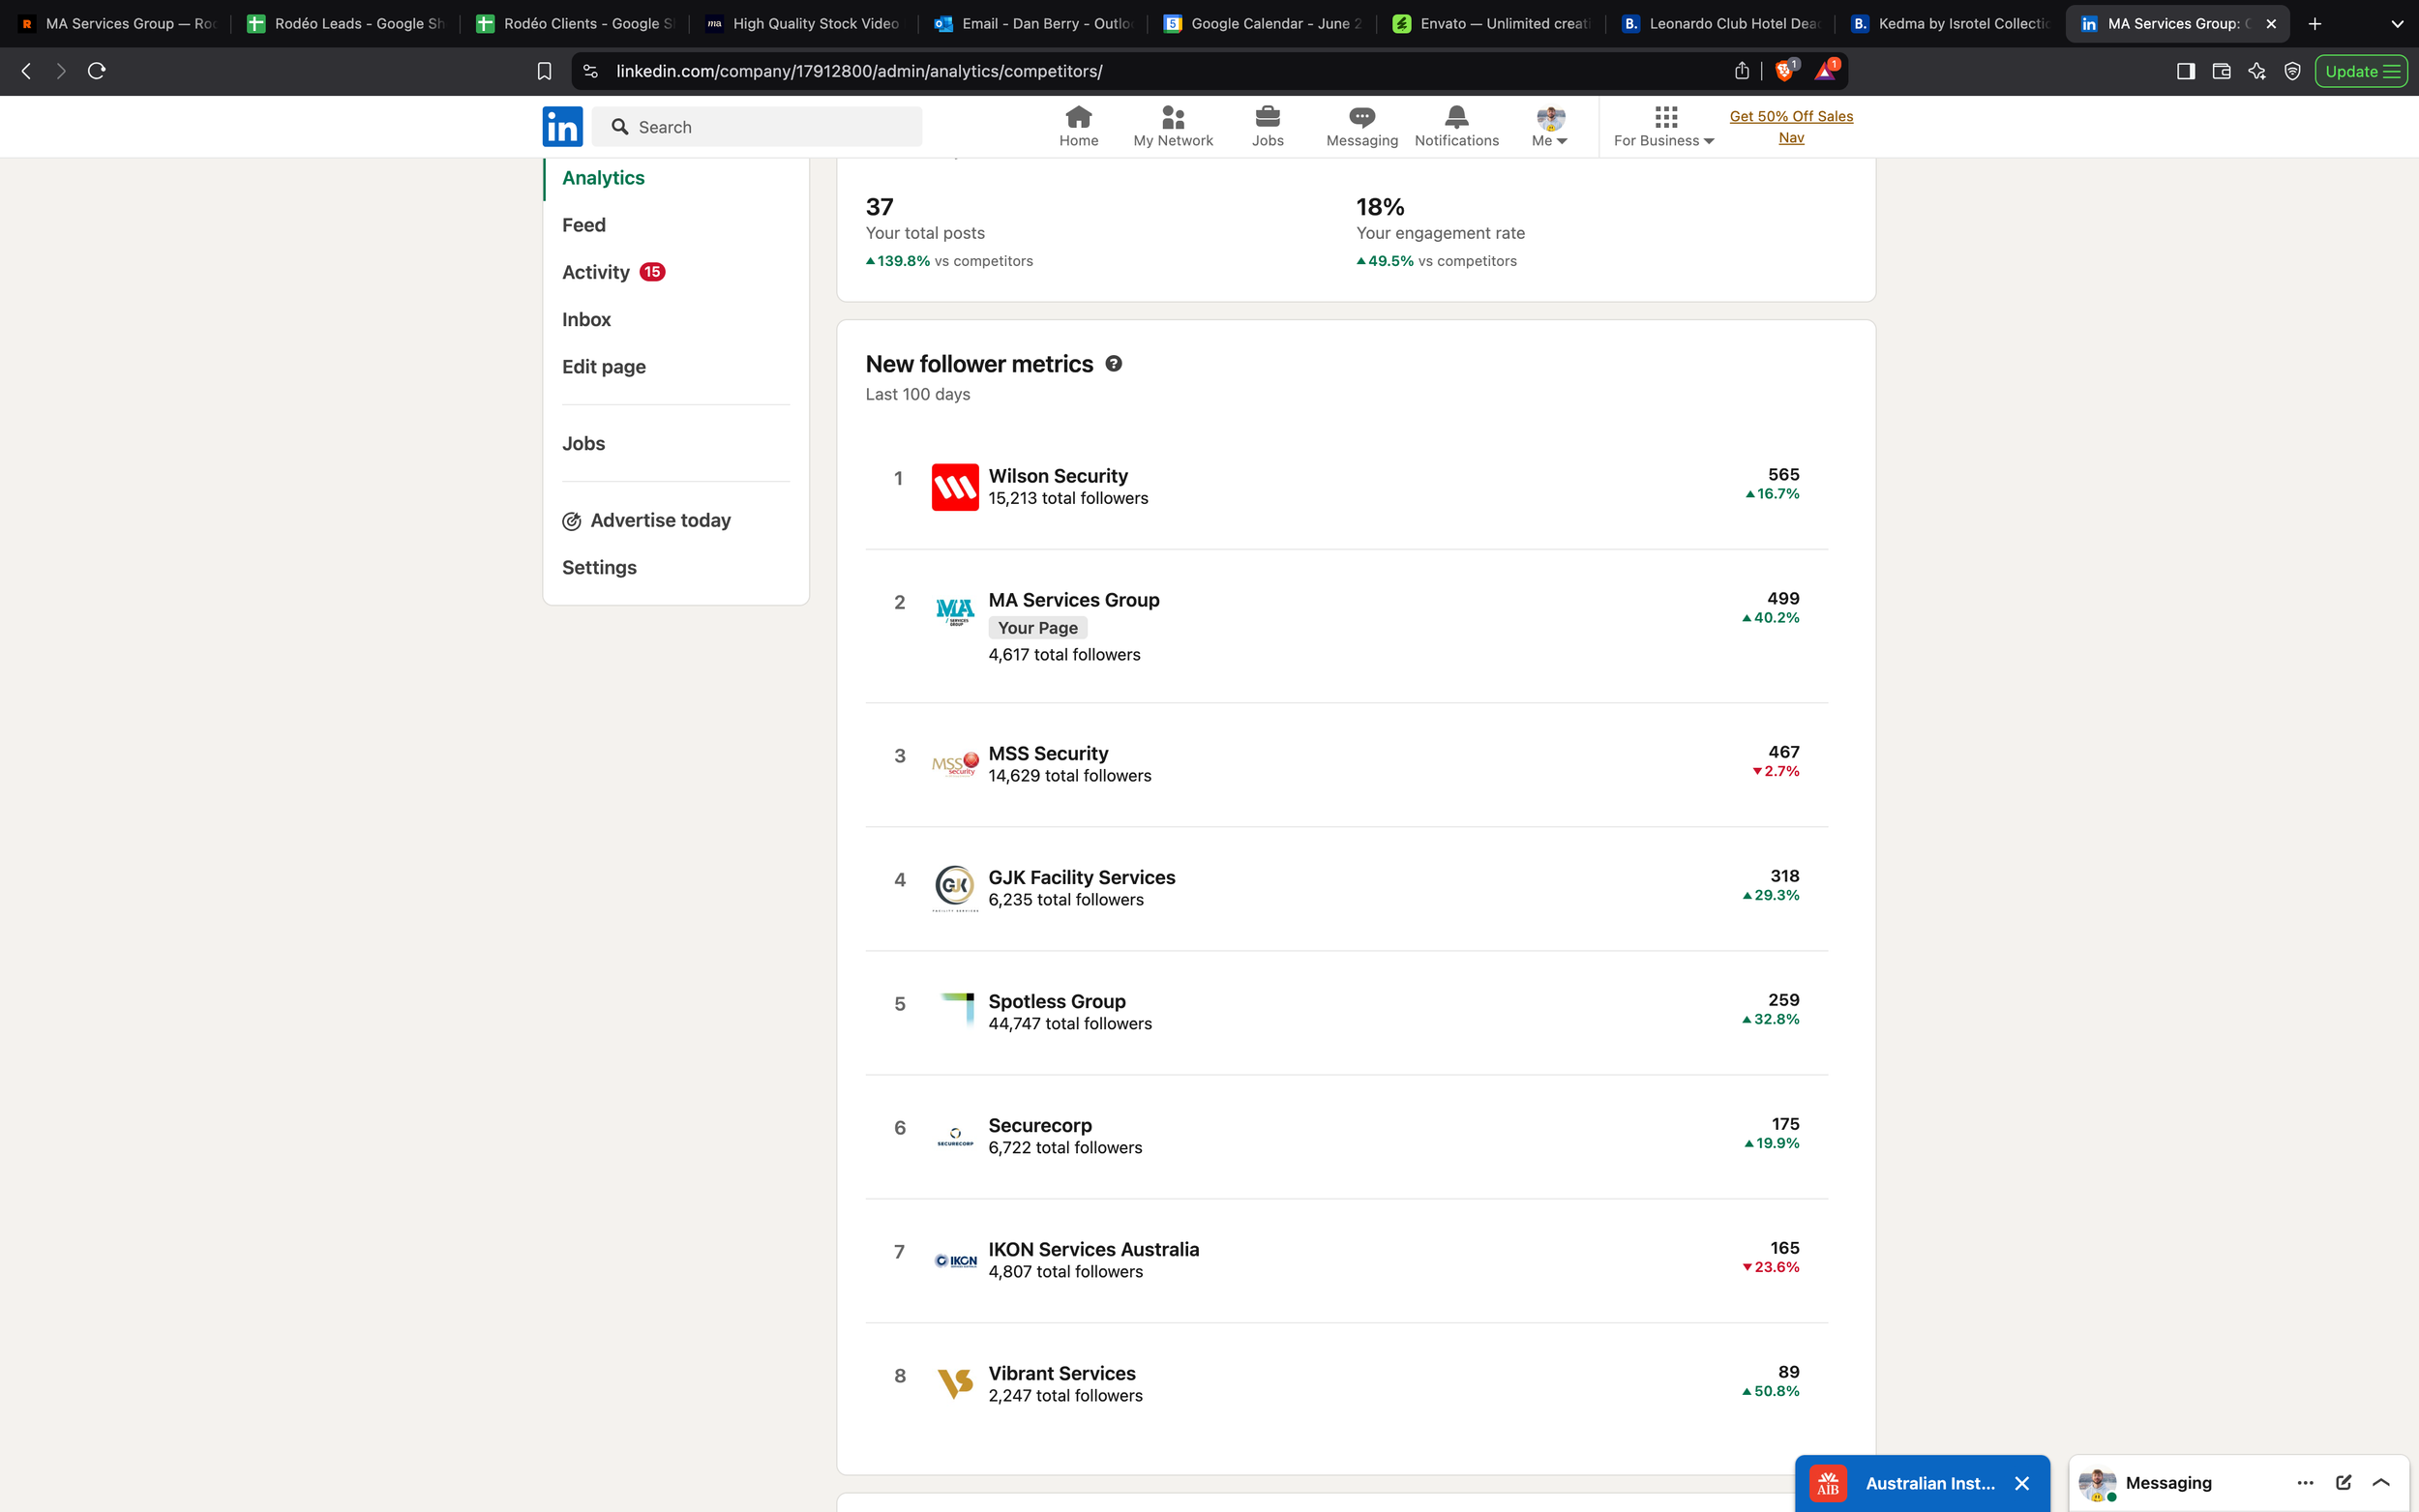Bookmark this page using the bookmark icon

[x=544, y=71]
